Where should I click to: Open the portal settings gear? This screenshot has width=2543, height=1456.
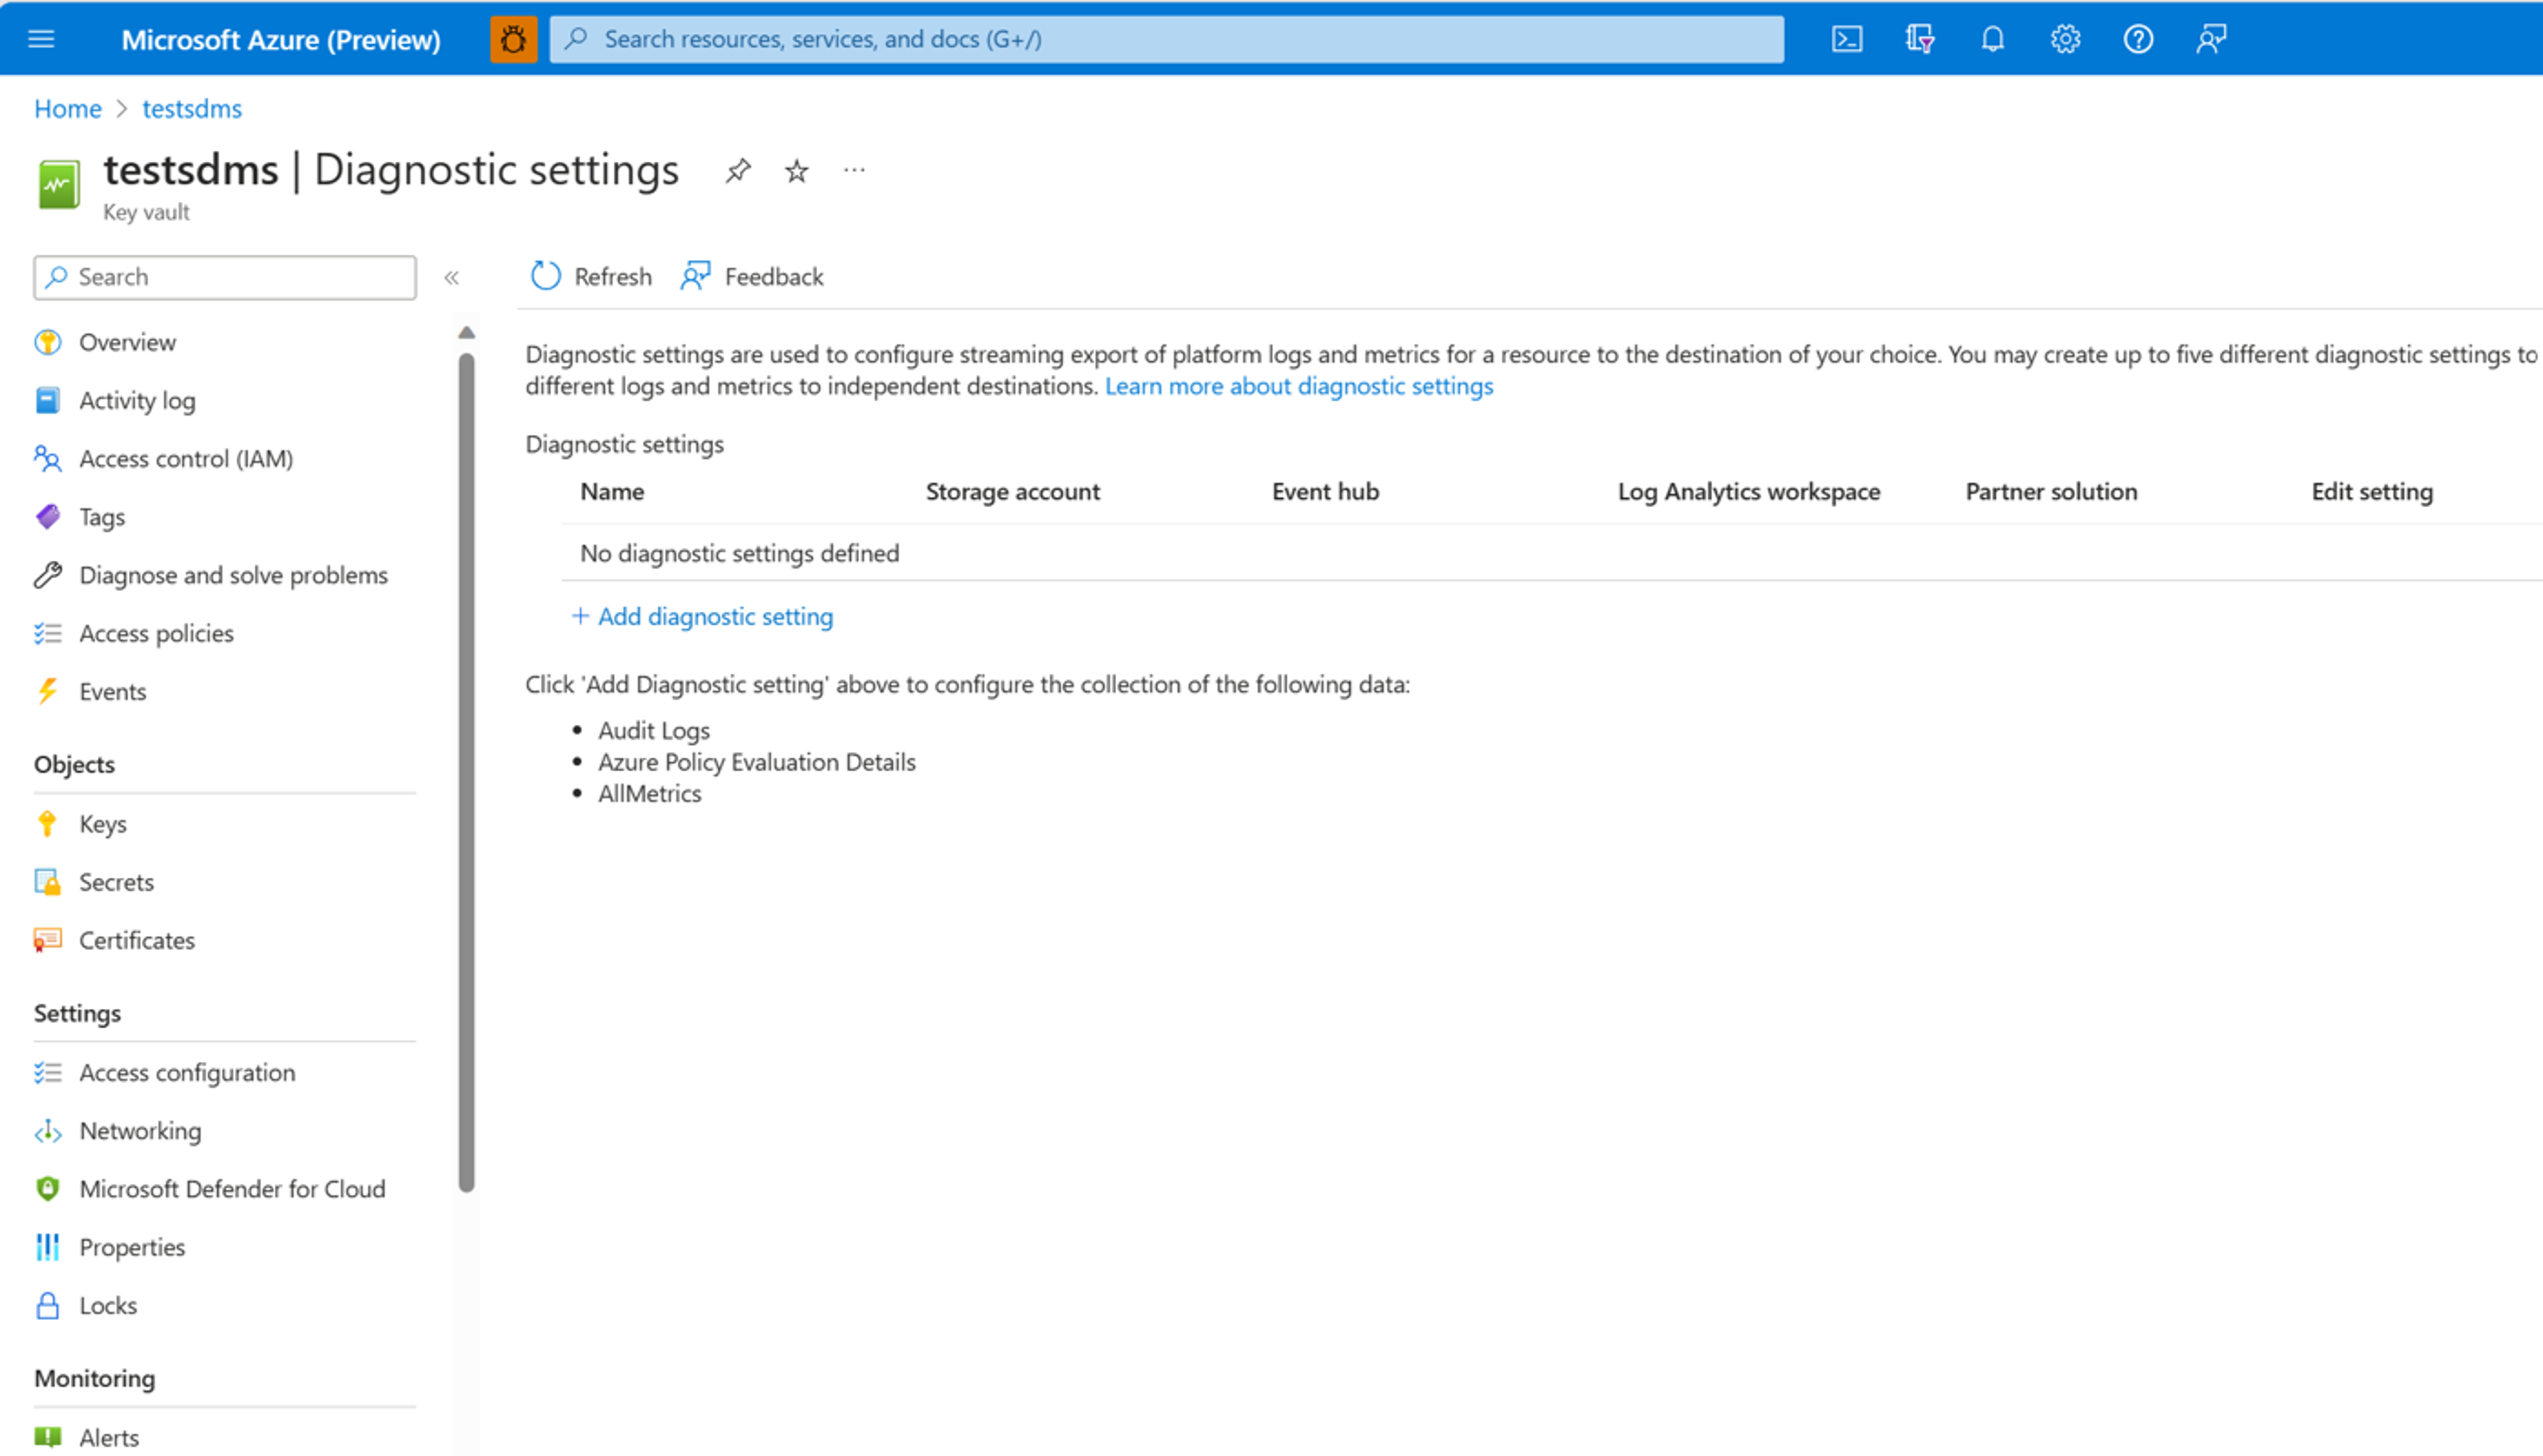(2065, 39)
